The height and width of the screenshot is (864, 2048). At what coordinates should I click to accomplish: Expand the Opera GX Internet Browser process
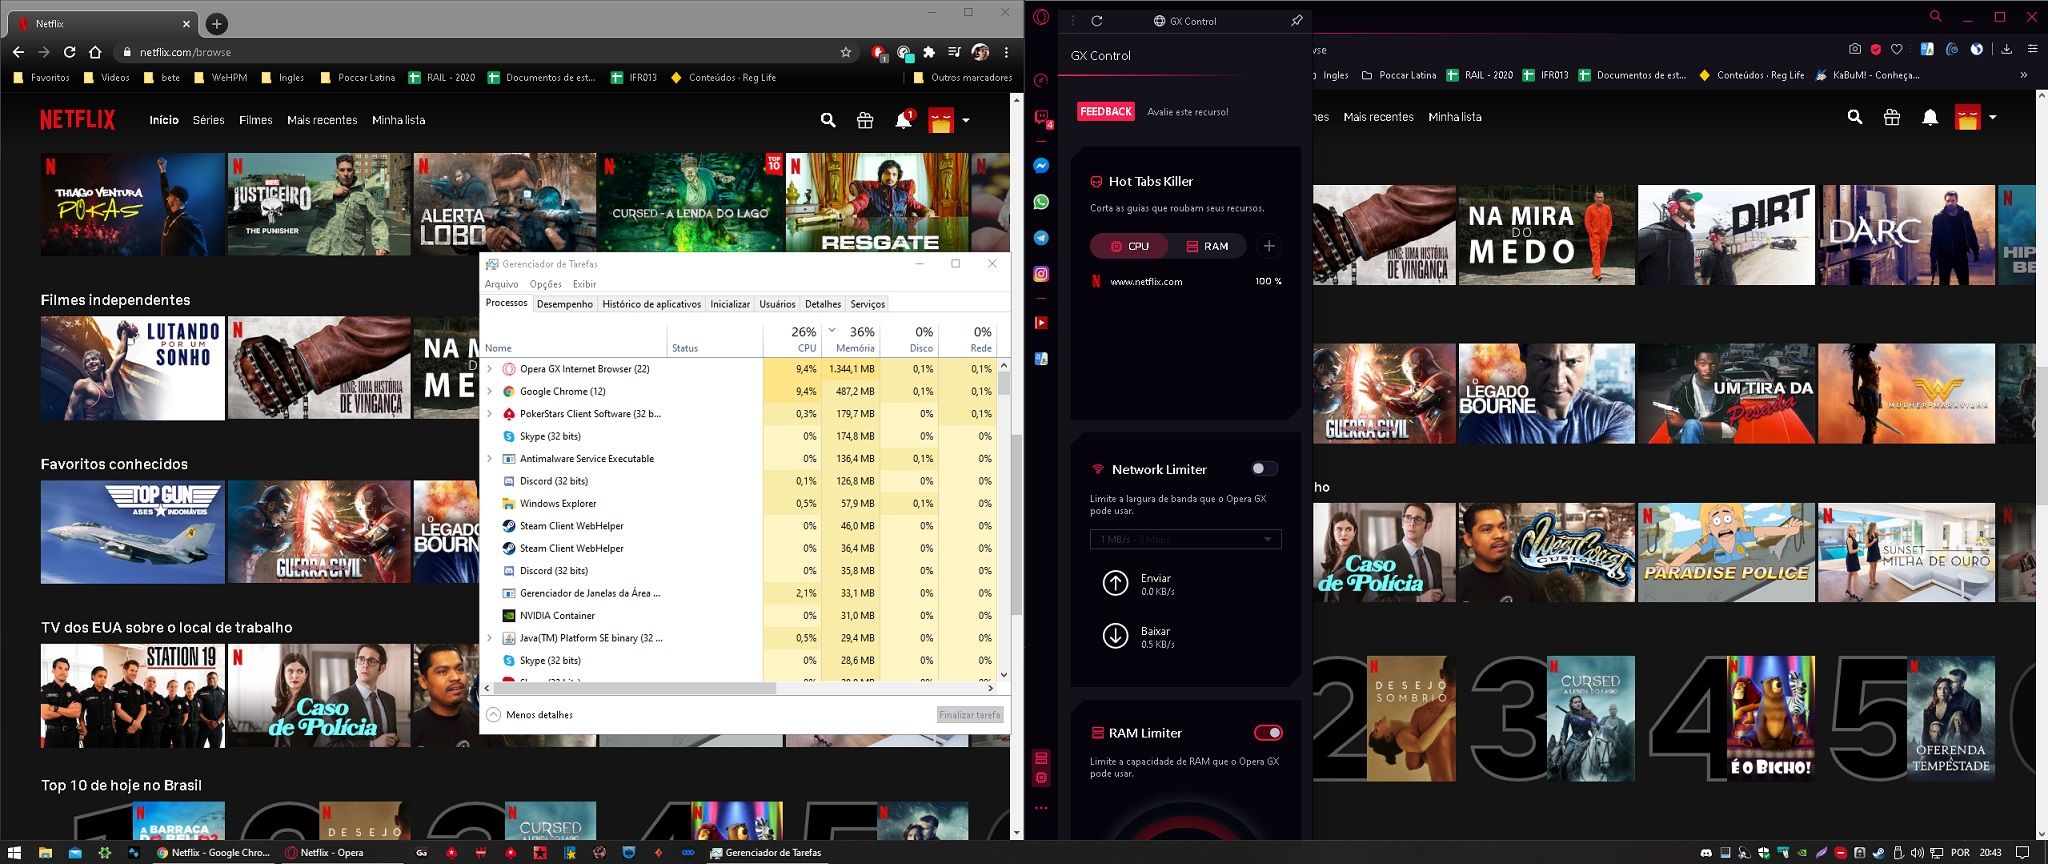tap(489, 369)
